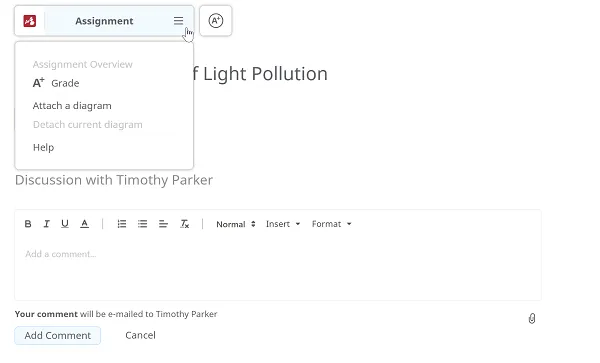Click Assignment Overview menu entry
This screenshot has height=363, width=600.
point(83,64)
